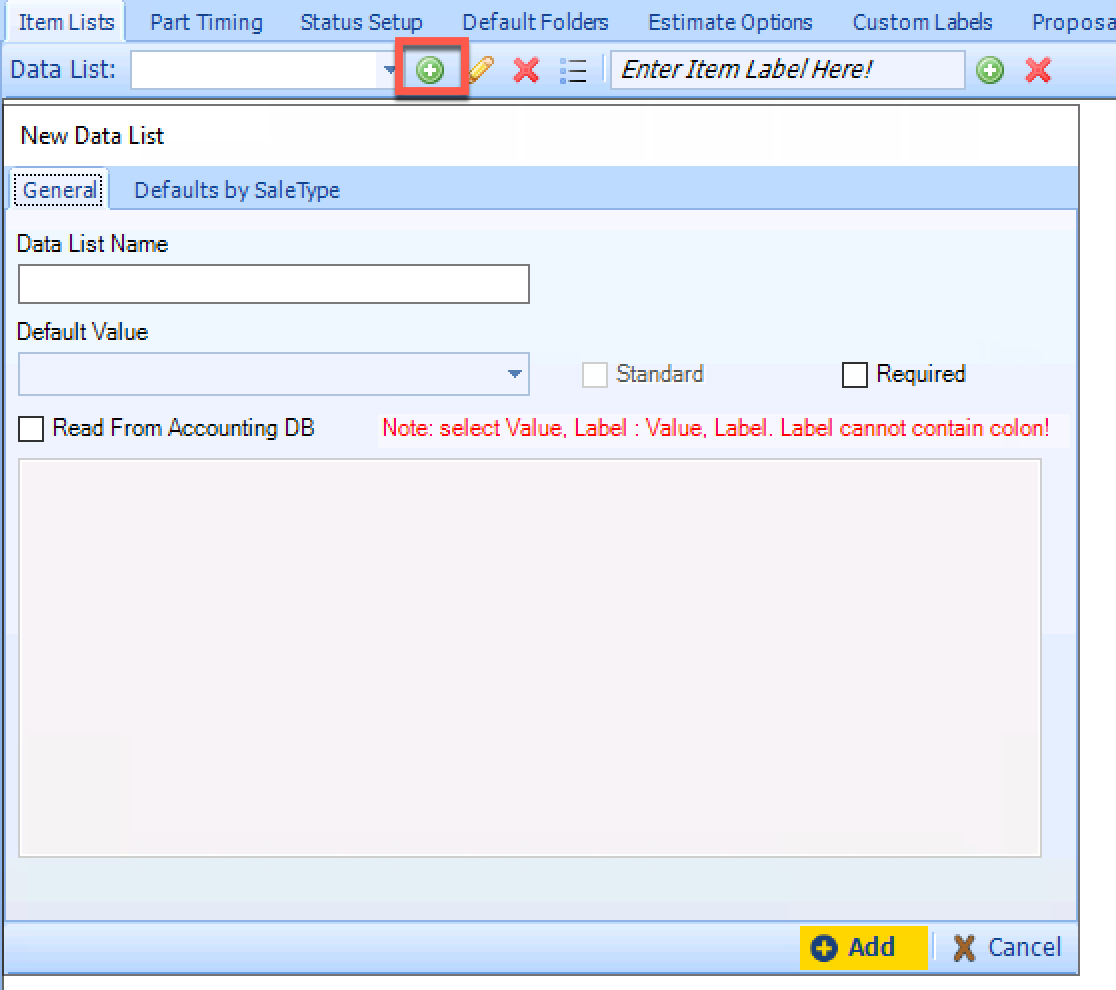
Task: Select the General tab
Action: 60,190
